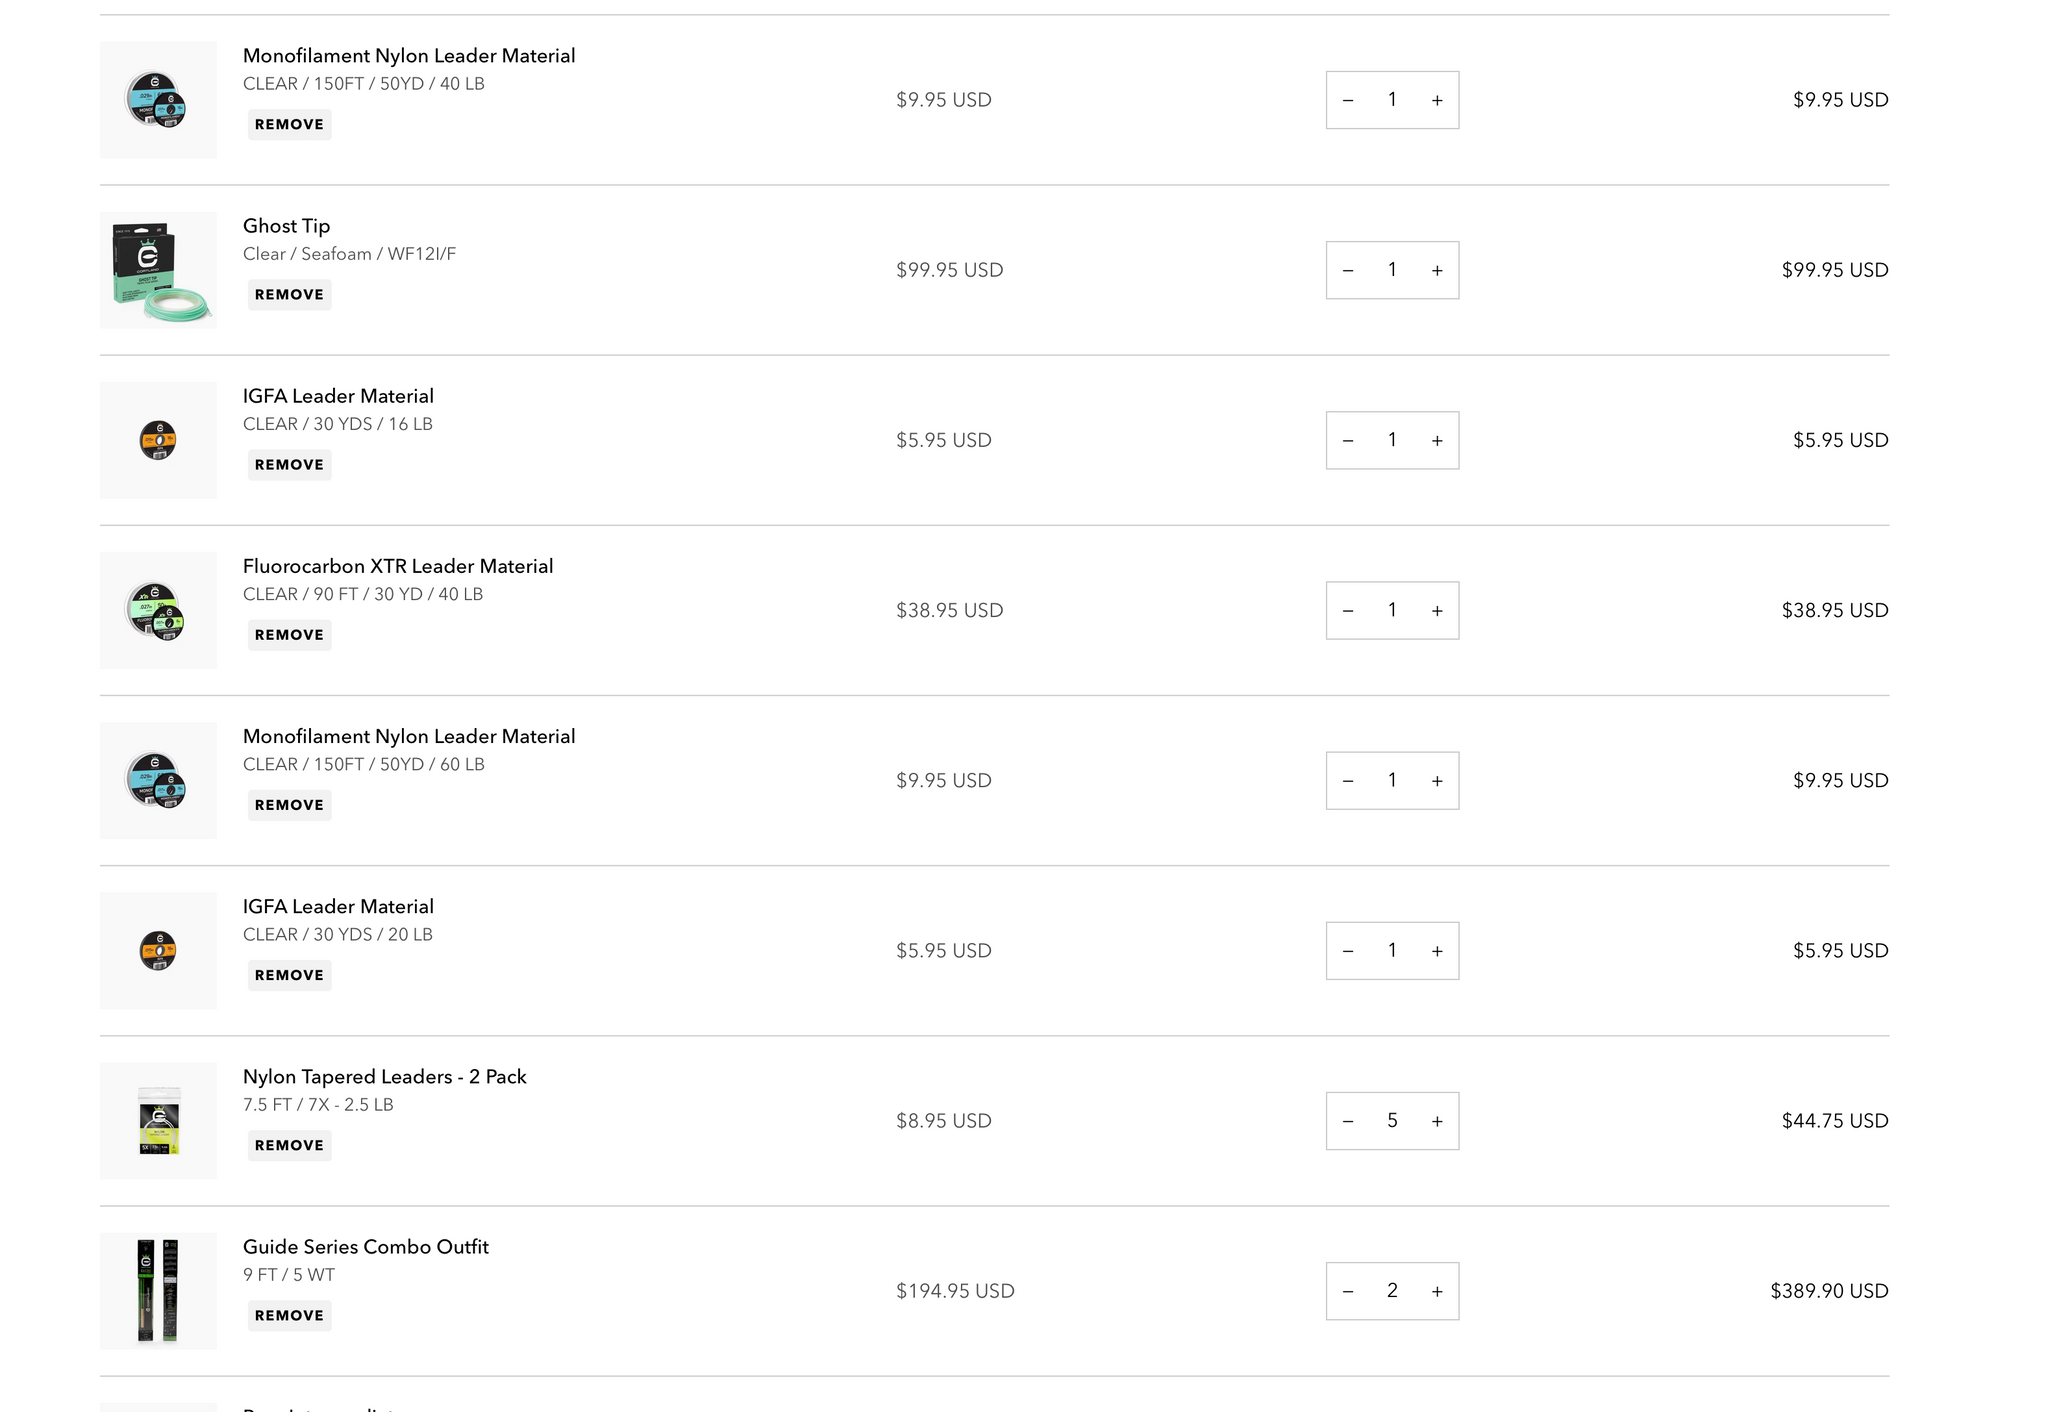Edit the Guide Series Combo quantity field
Viewport: 2048px width, 1412px height.
tap(1392, 1291)
